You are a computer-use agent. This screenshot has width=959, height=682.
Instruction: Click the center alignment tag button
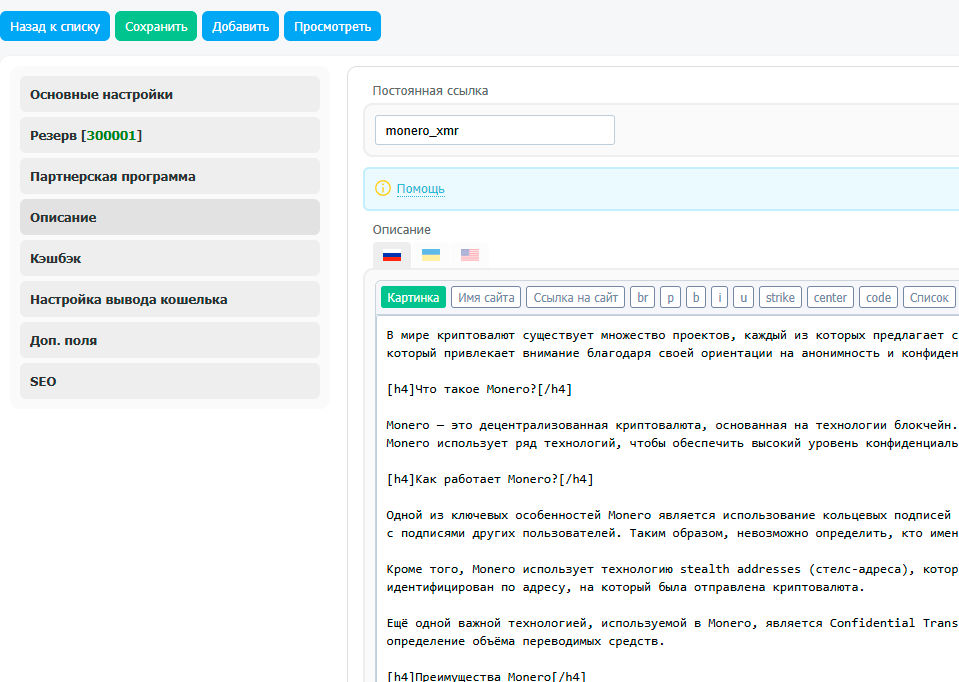830,297
